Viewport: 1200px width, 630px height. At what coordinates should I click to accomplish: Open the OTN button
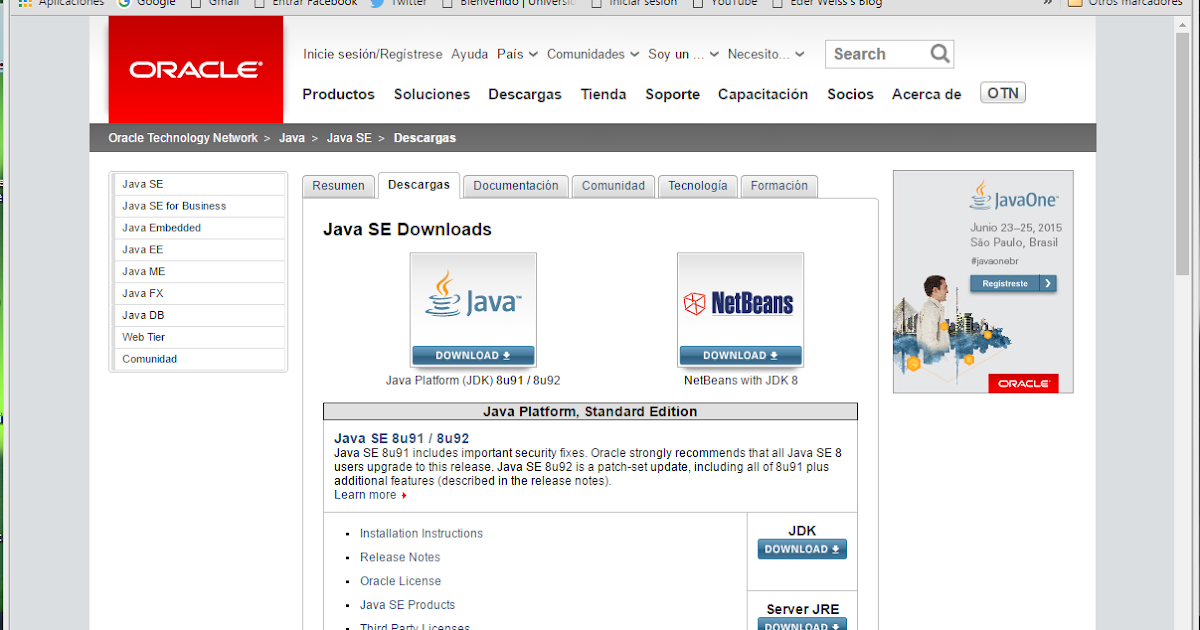[1003, 93]
